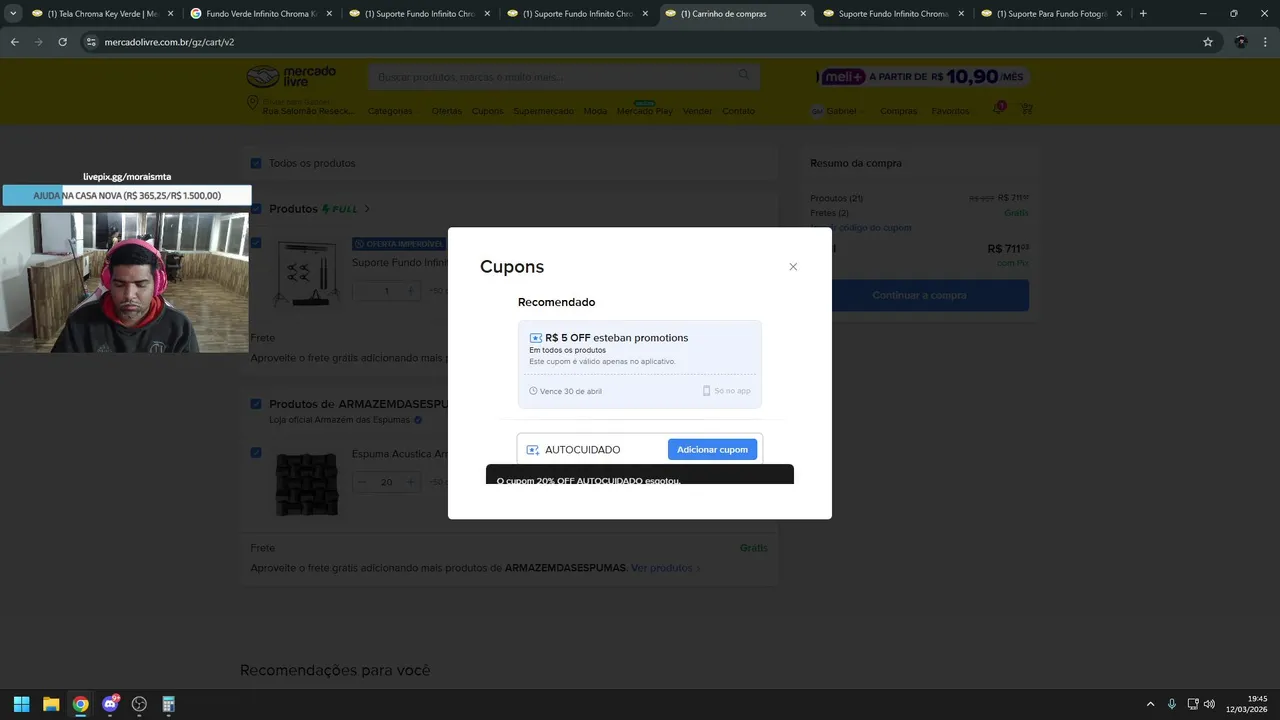
Task: Toggle the Todos os produtos checkbox
Action: 256,163
